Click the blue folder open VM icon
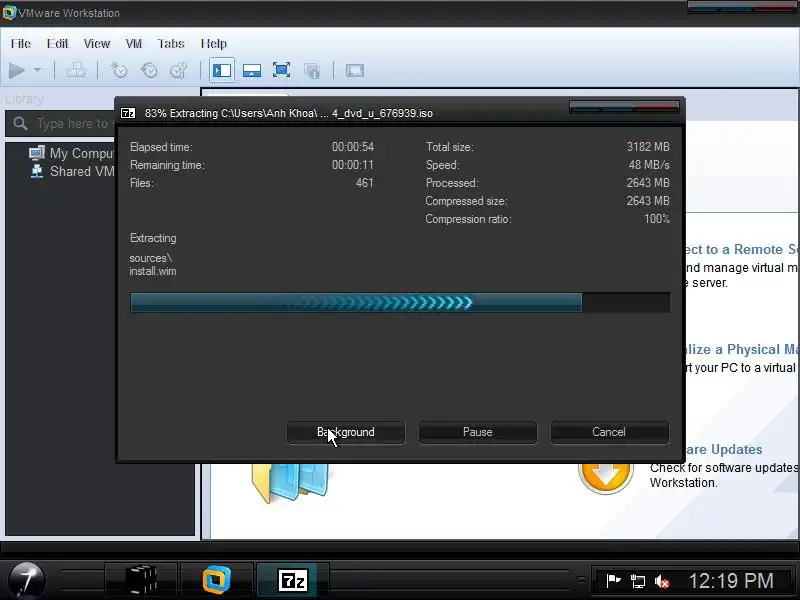800x600 pixels. pyautogui.click(x=290, y=482)
